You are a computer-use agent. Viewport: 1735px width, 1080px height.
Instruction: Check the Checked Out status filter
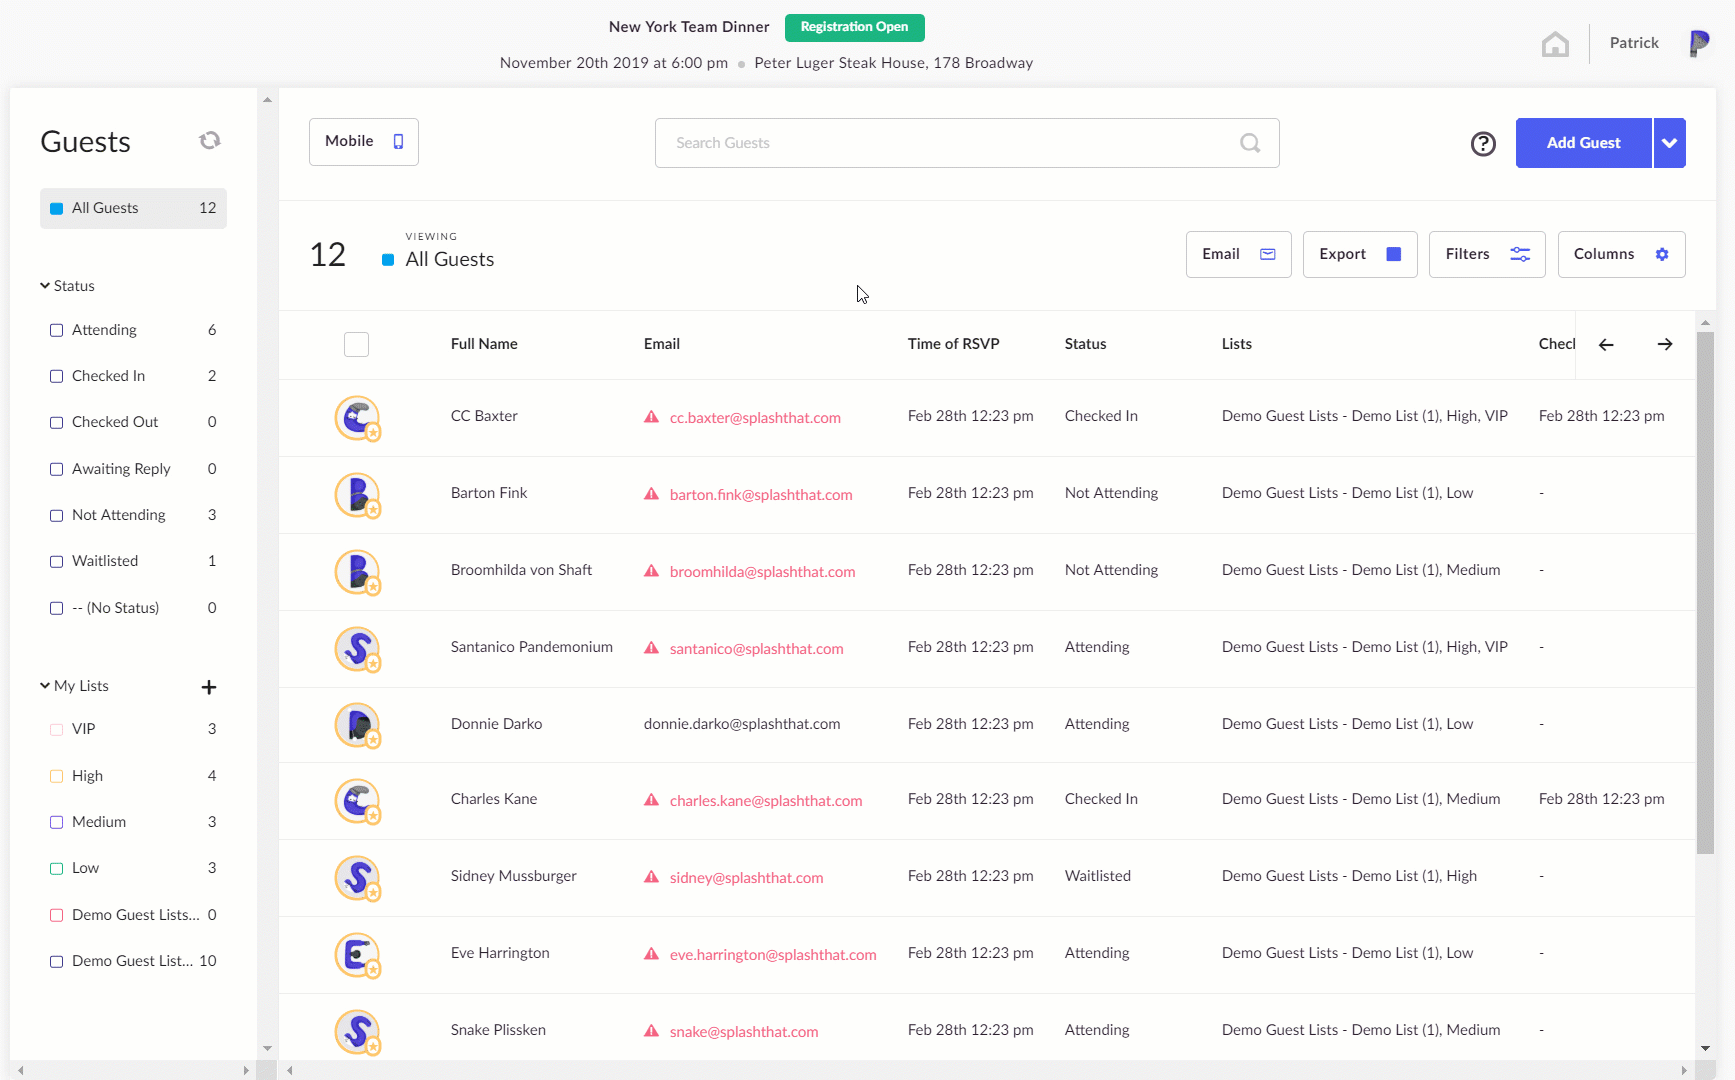(x=56, y=422)
